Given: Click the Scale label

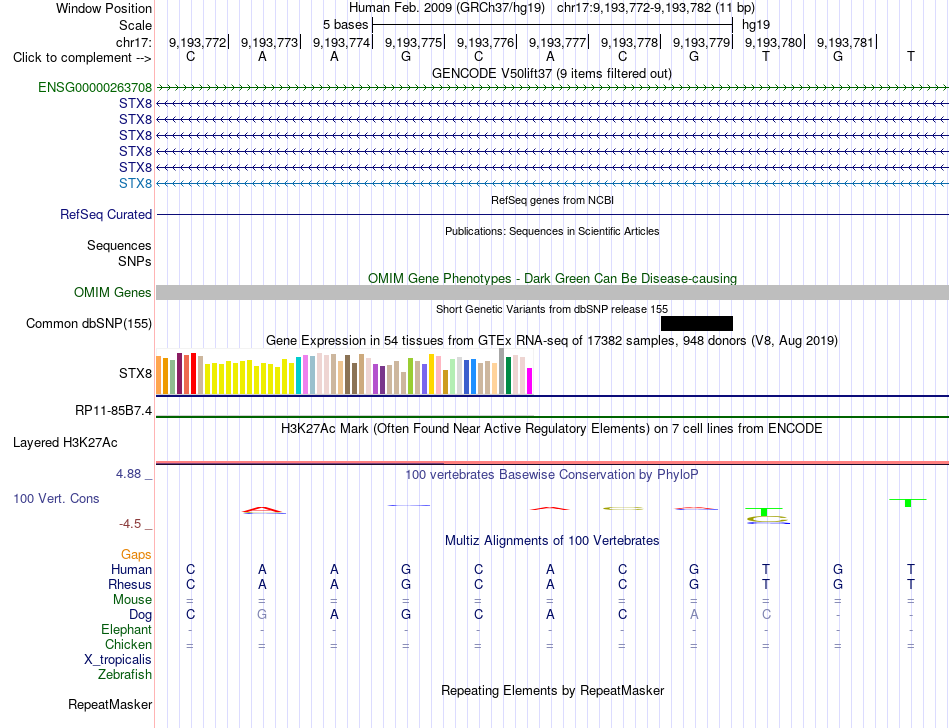Looking at the screenshot, I should (135, 25).
